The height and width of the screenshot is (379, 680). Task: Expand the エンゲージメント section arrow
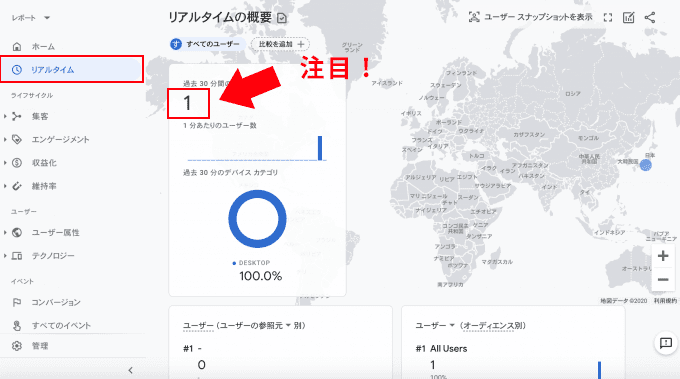tap(5, 140)
